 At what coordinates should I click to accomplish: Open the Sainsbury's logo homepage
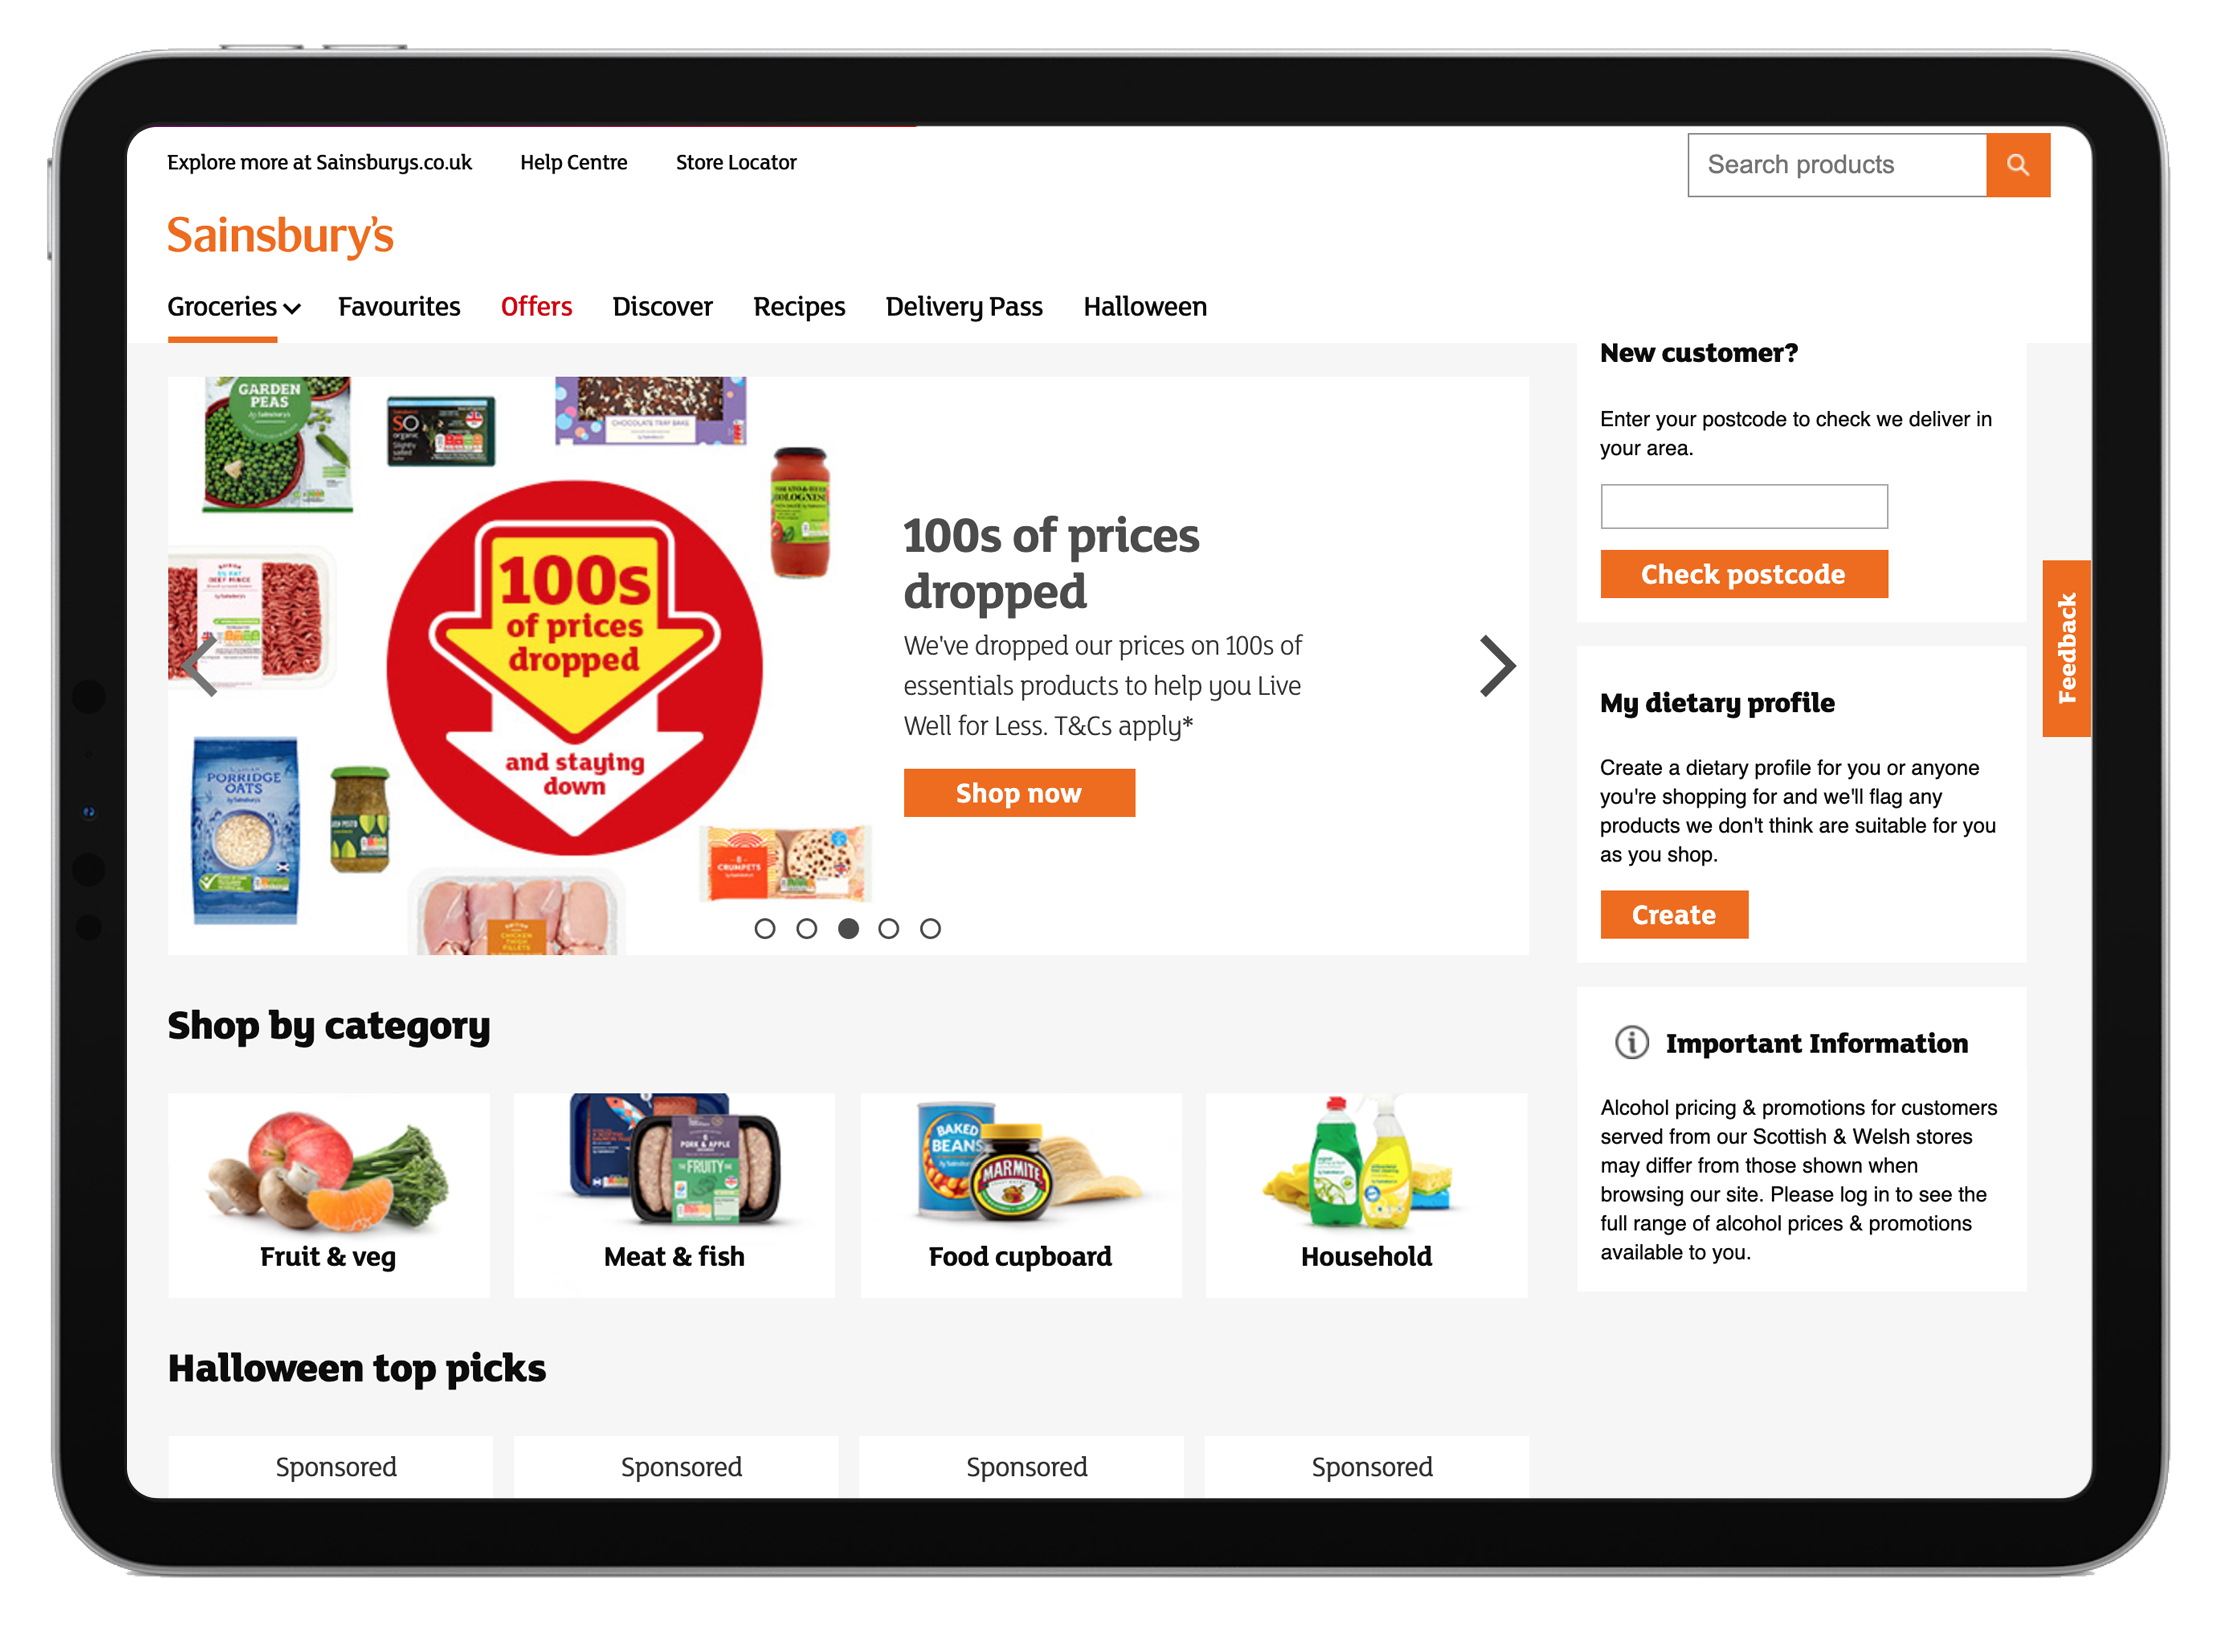coord(280,236)
